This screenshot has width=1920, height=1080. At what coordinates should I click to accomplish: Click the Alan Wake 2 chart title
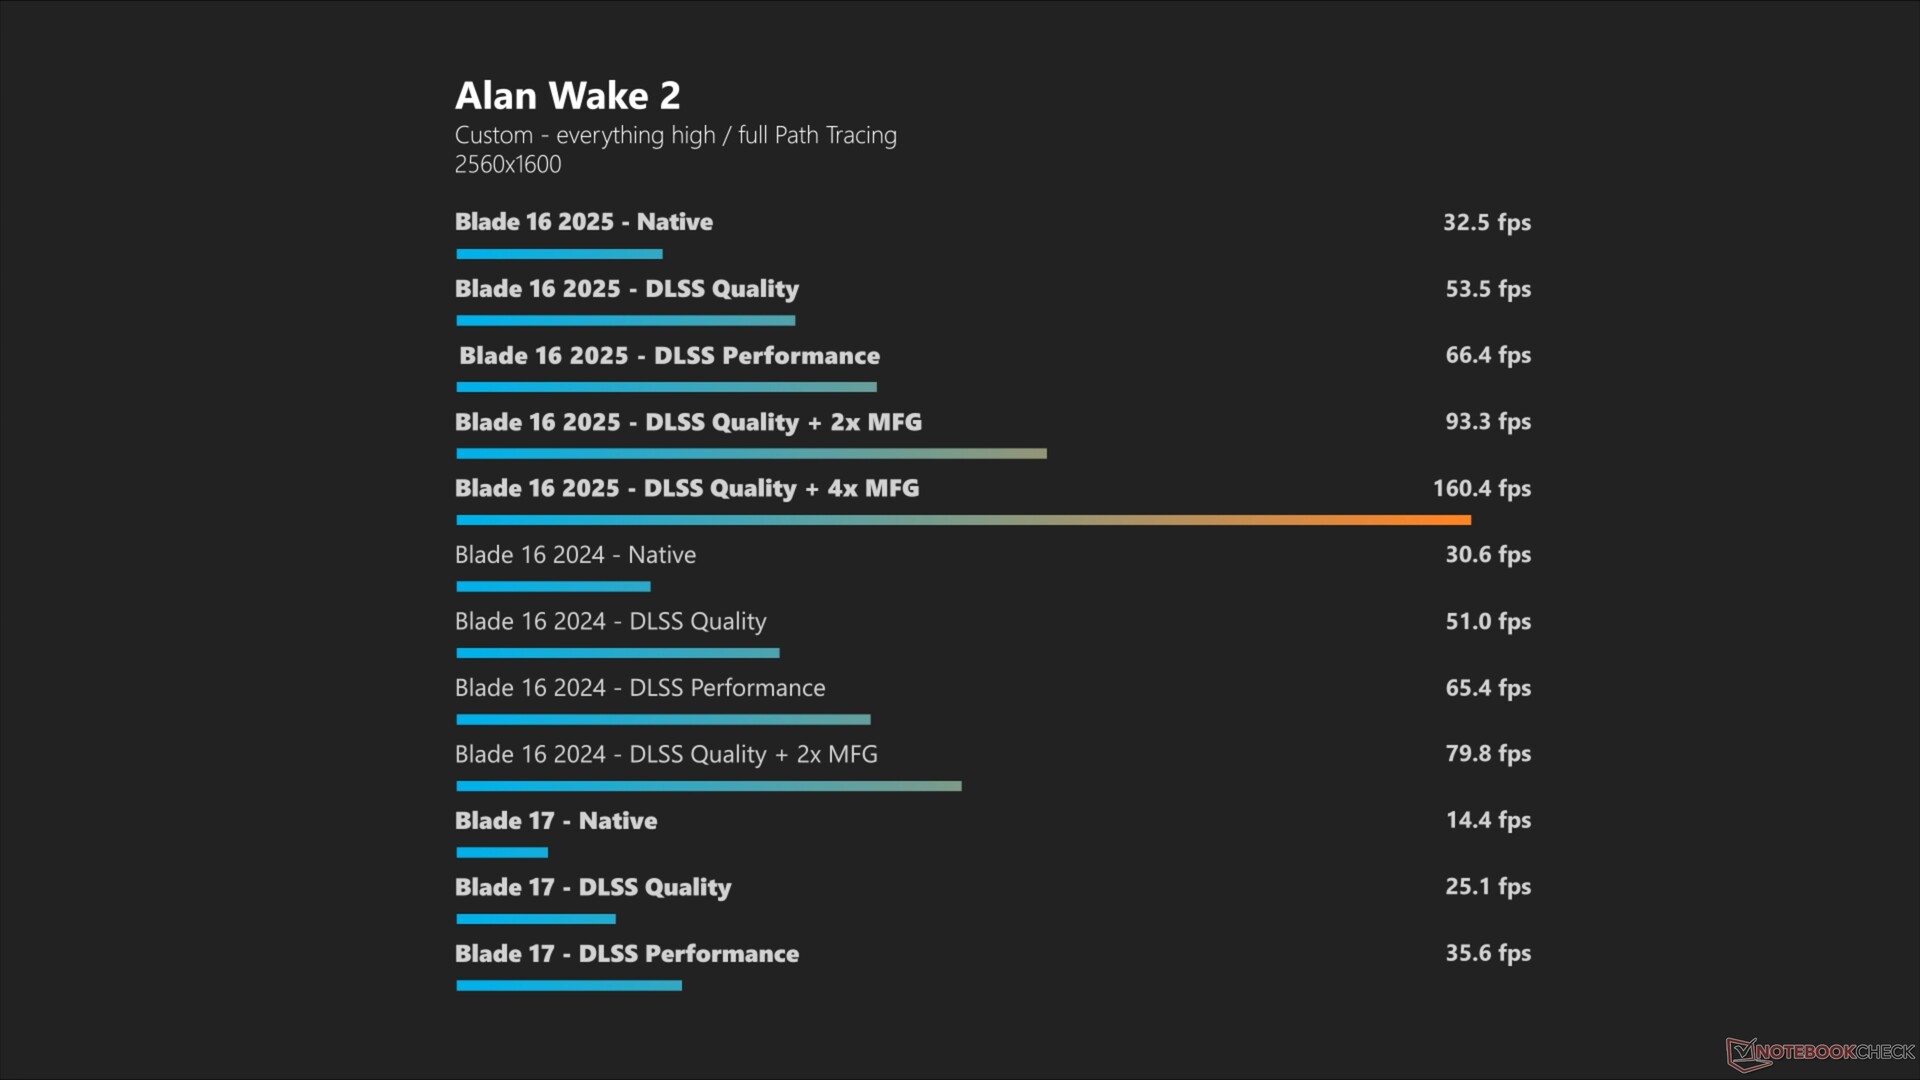pos(567,96)
